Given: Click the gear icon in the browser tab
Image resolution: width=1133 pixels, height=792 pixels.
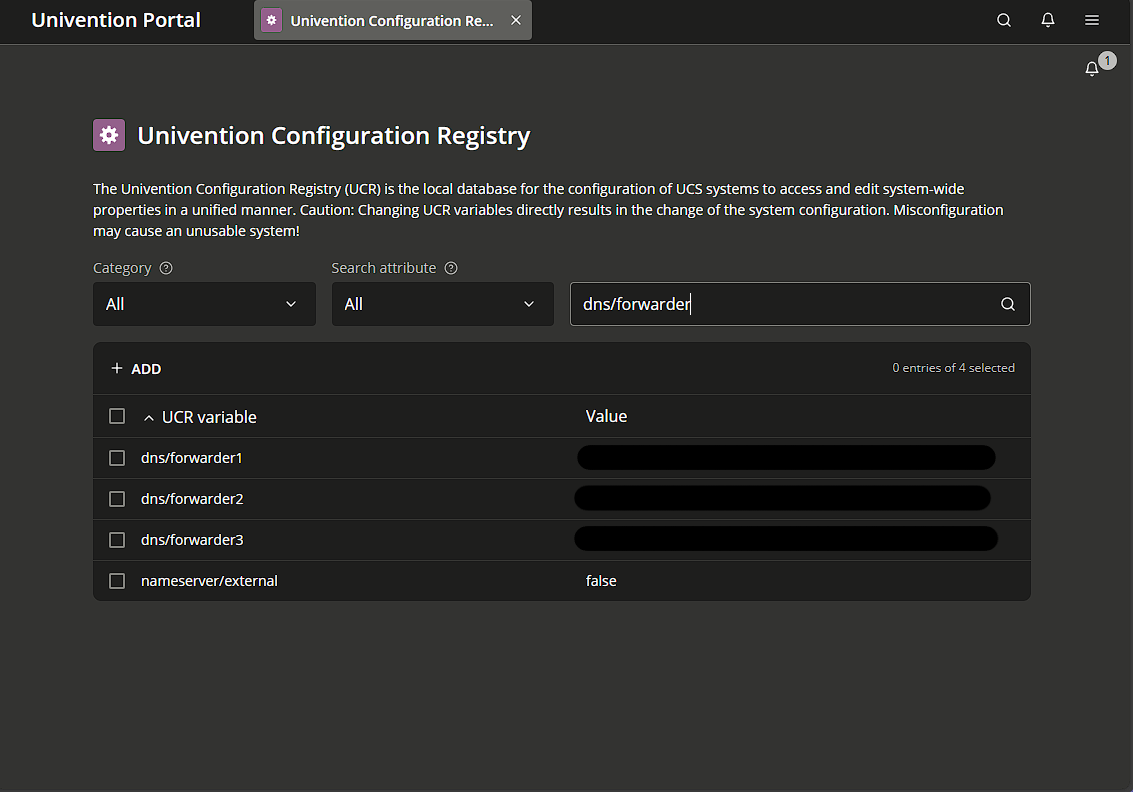Looking at the screenshot, I should tap(271, 20).
